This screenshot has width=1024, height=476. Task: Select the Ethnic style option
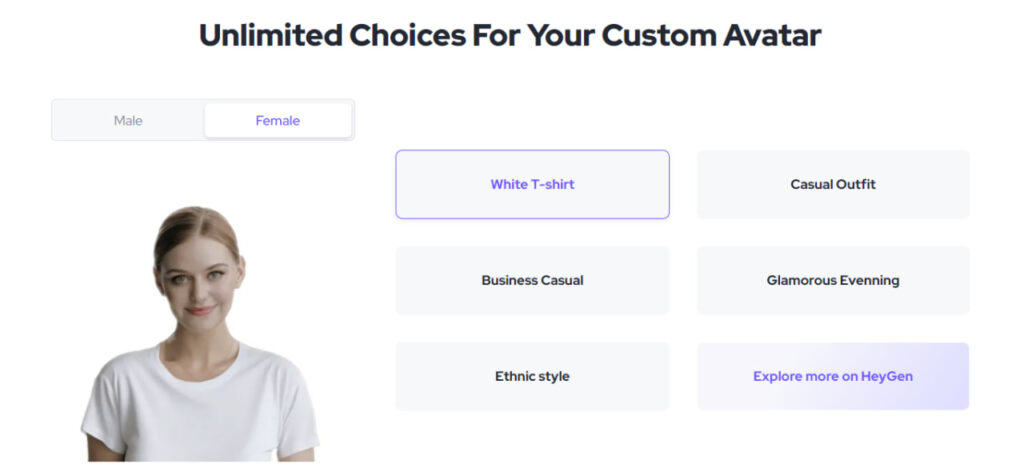(x=532, y=376)
